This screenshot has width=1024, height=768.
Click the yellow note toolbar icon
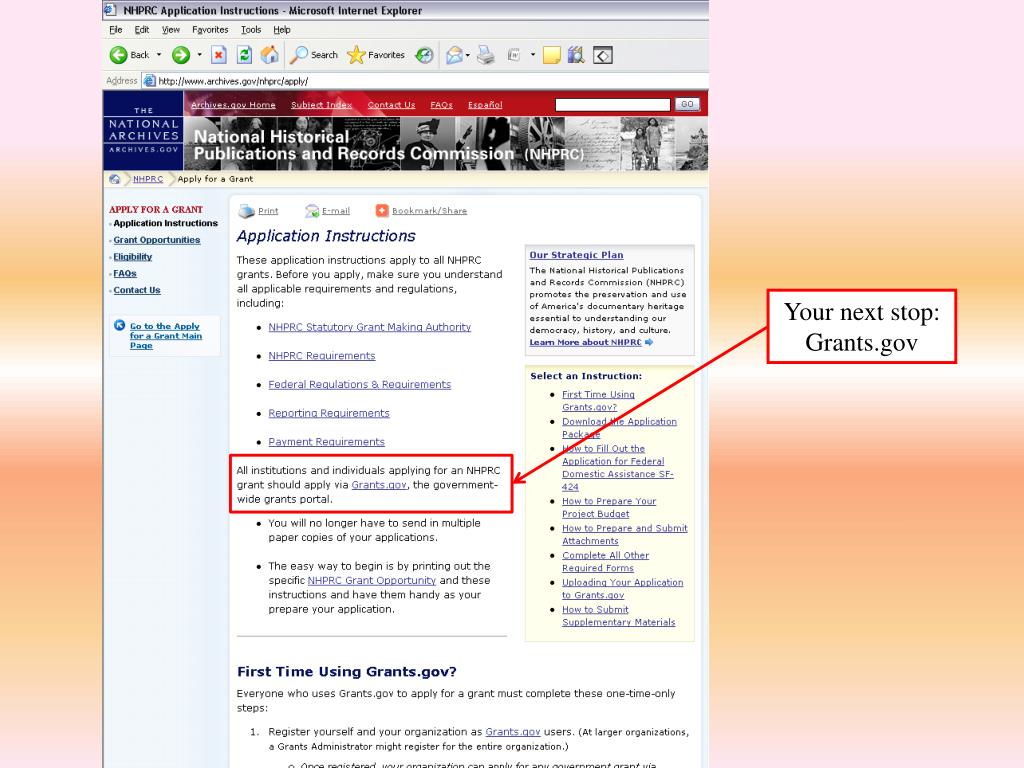click(552, 56)
